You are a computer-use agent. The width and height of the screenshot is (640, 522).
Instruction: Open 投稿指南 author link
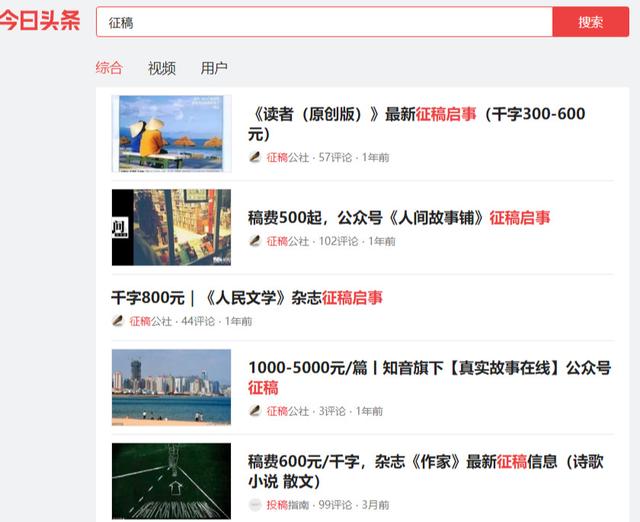click(288, 505)
